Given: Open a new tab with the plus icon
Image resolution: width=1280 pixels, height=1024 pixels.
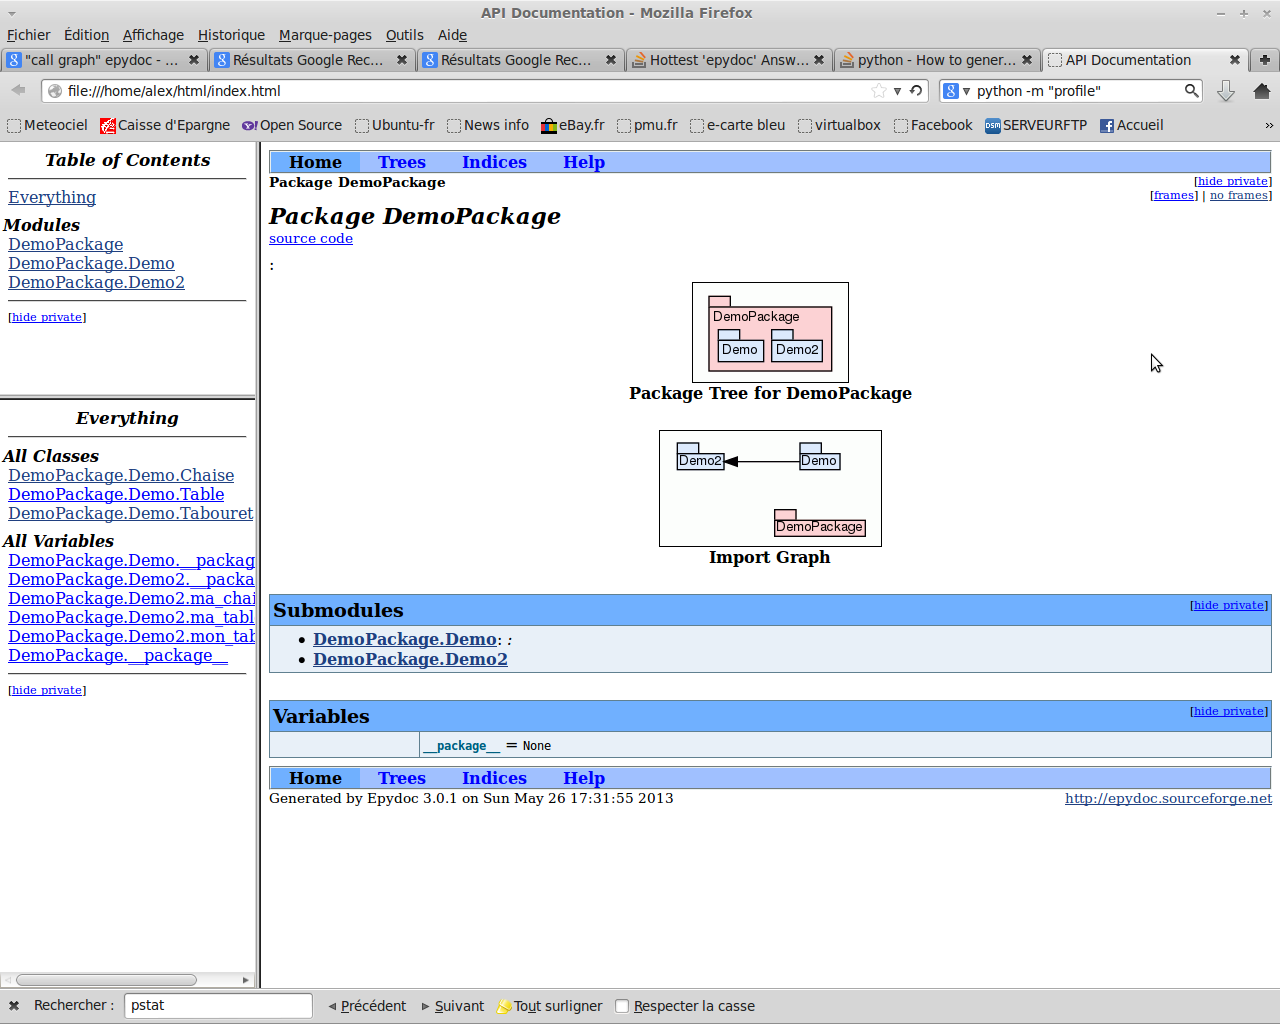Looking at the screenshot, I should 1265,60.
